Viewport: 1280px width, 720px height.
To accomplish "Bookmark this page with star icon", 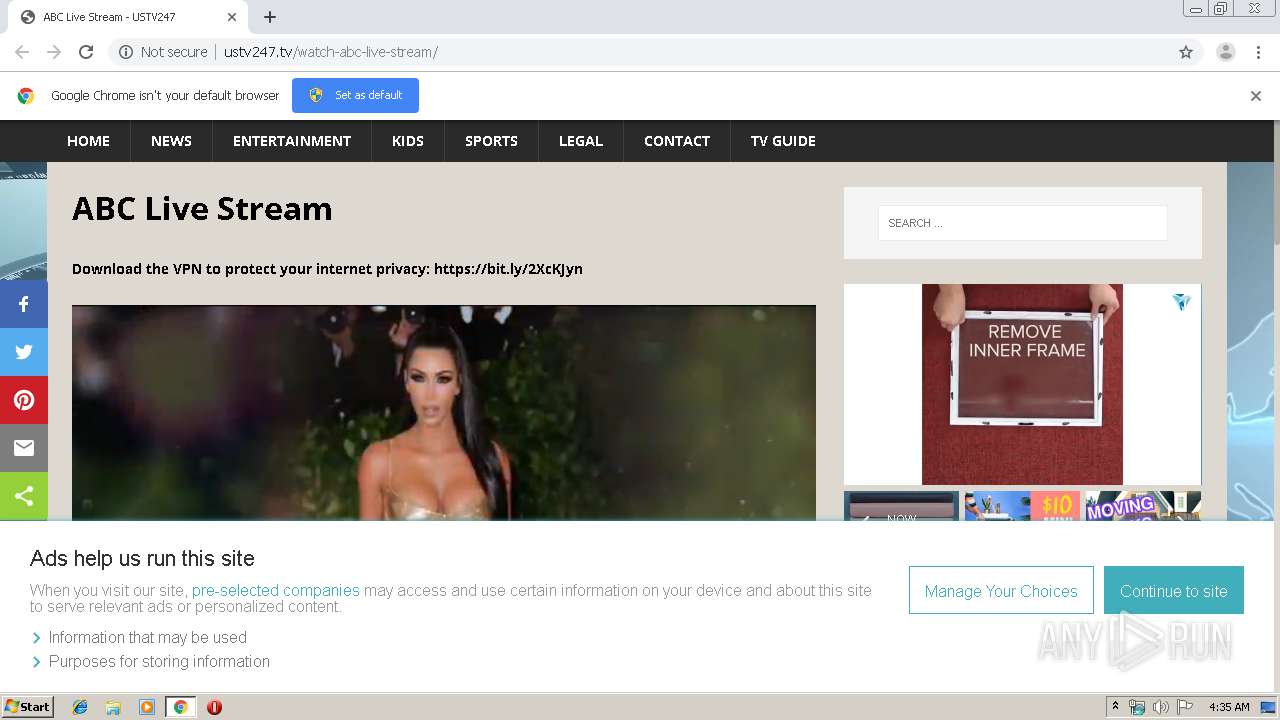I will 1186,52.
